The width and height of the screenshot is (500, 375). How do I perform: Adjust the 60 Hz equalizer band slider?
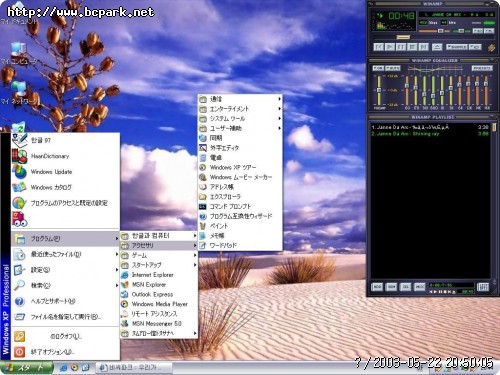click(x=407, y=90)
